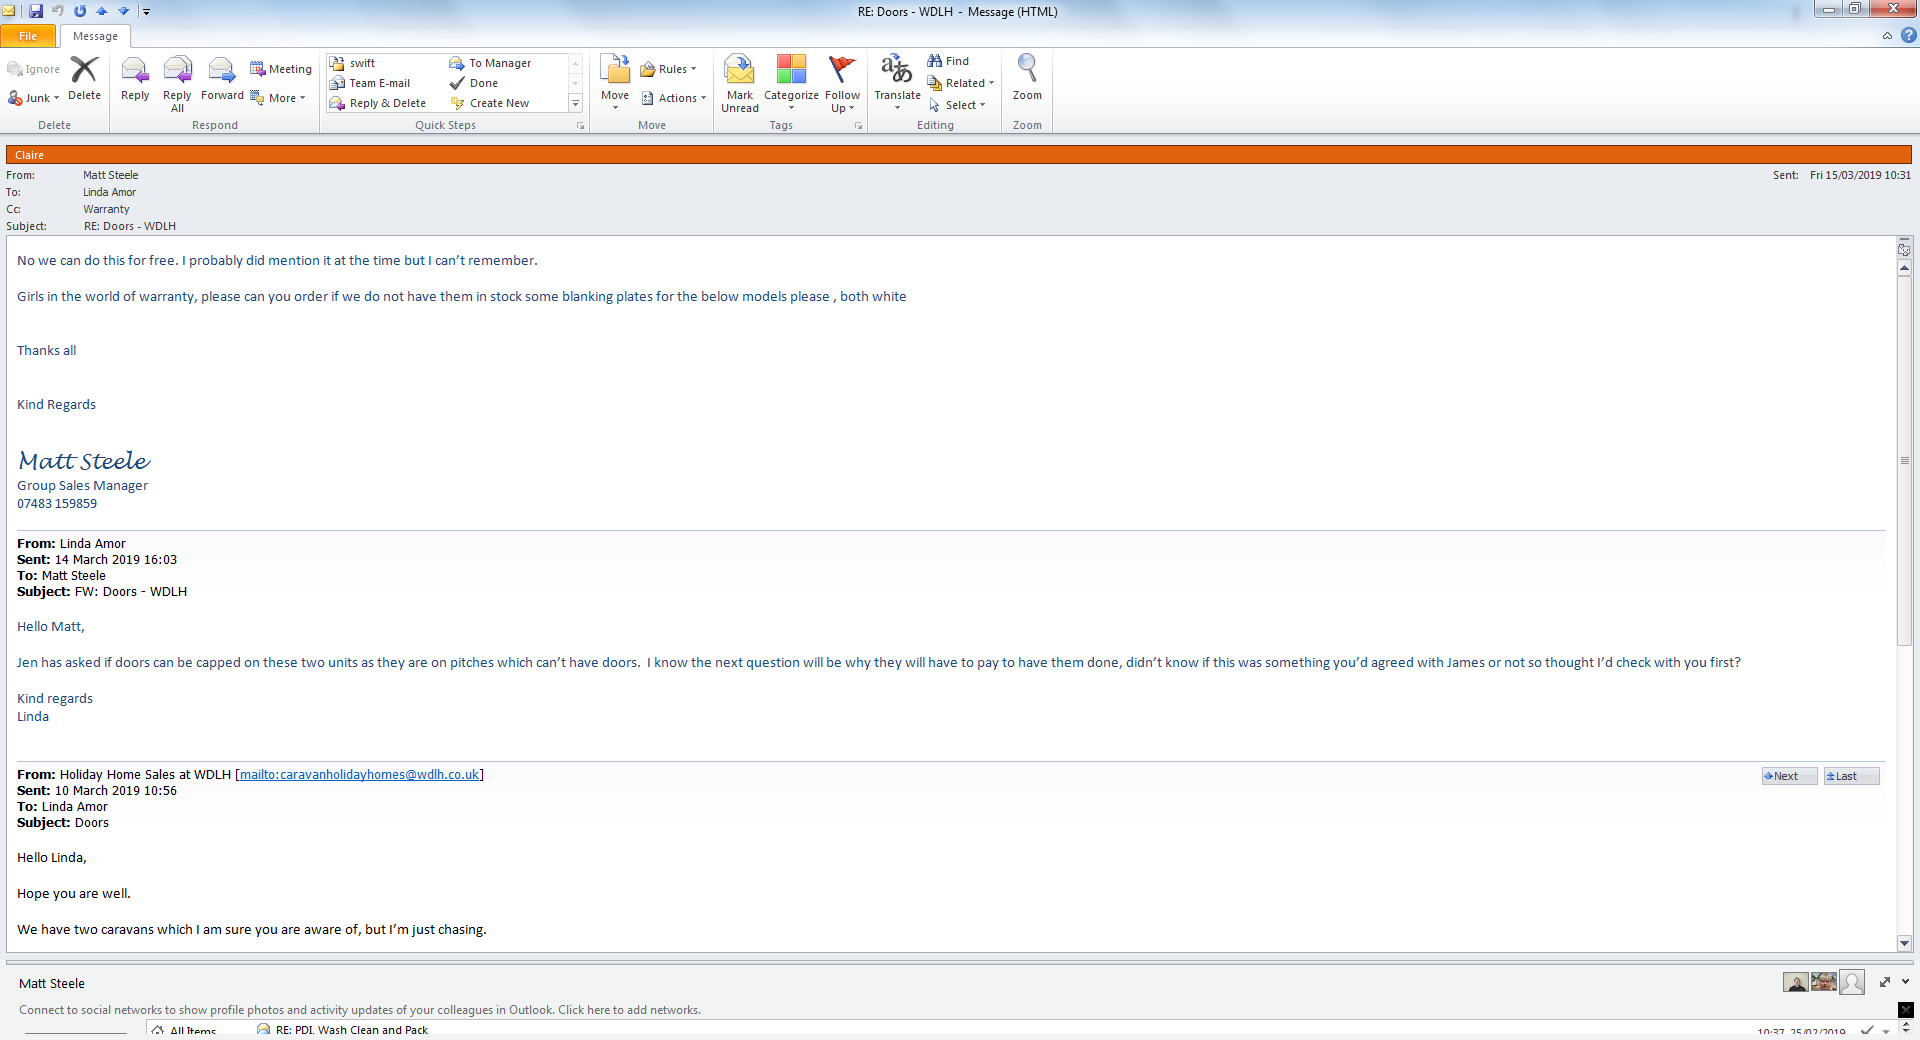The width and height of the screenshot is (1920, 1040).
Task: Open the Categorize color menu
Action: pos(791,84)
